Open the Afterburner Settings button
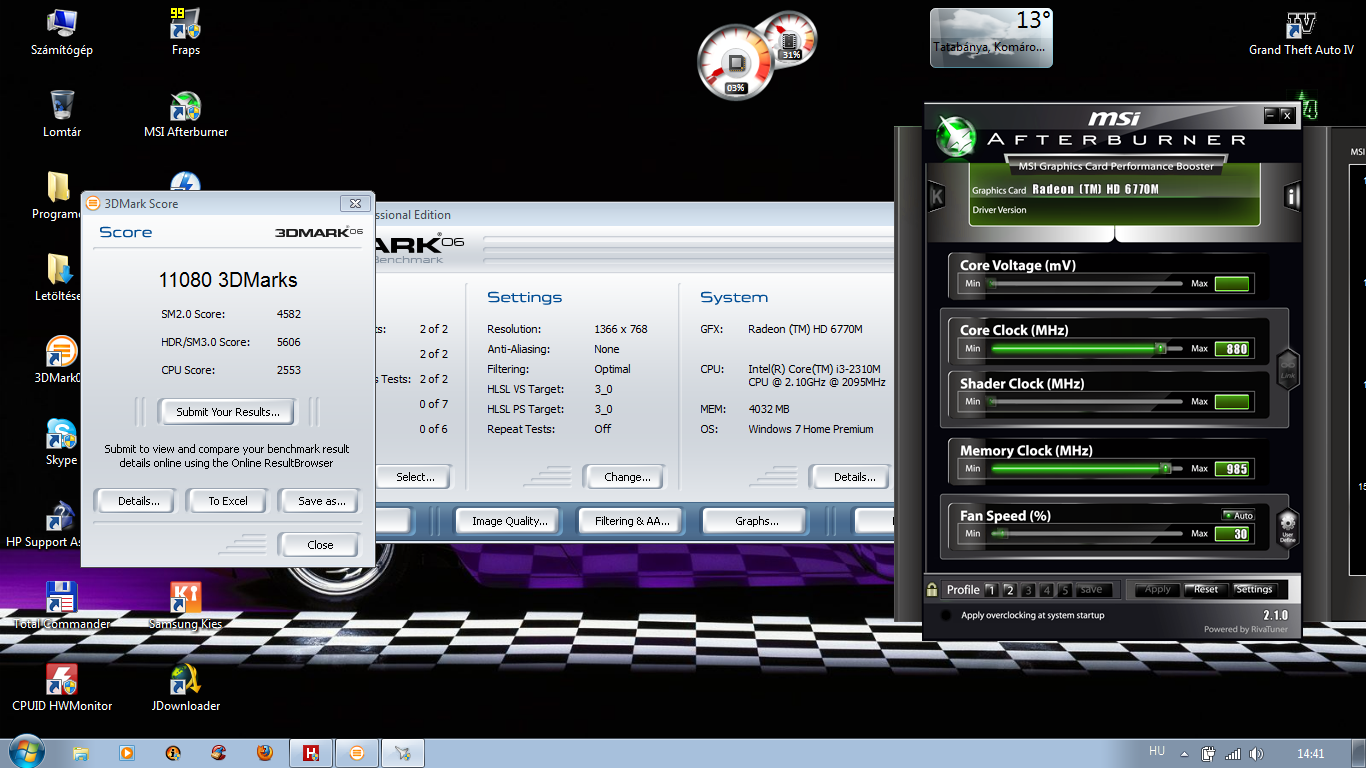 1254,589
